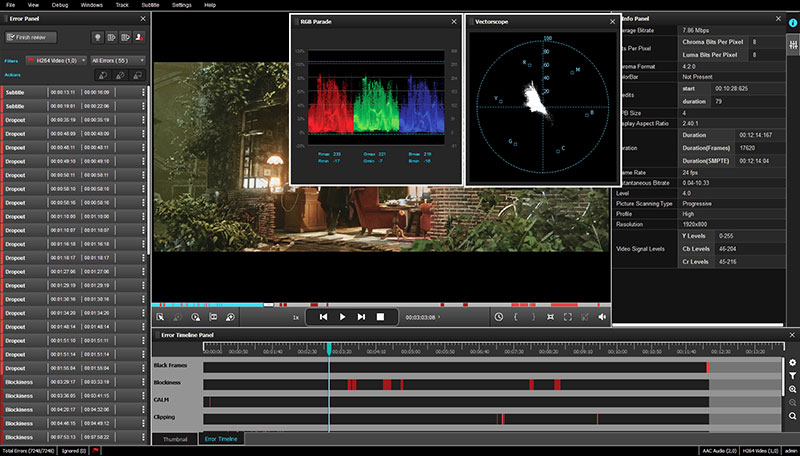The width and height of the screenshot is (800, 456).
Task: Open timeline settings gear icon
Action: (792, 363)
